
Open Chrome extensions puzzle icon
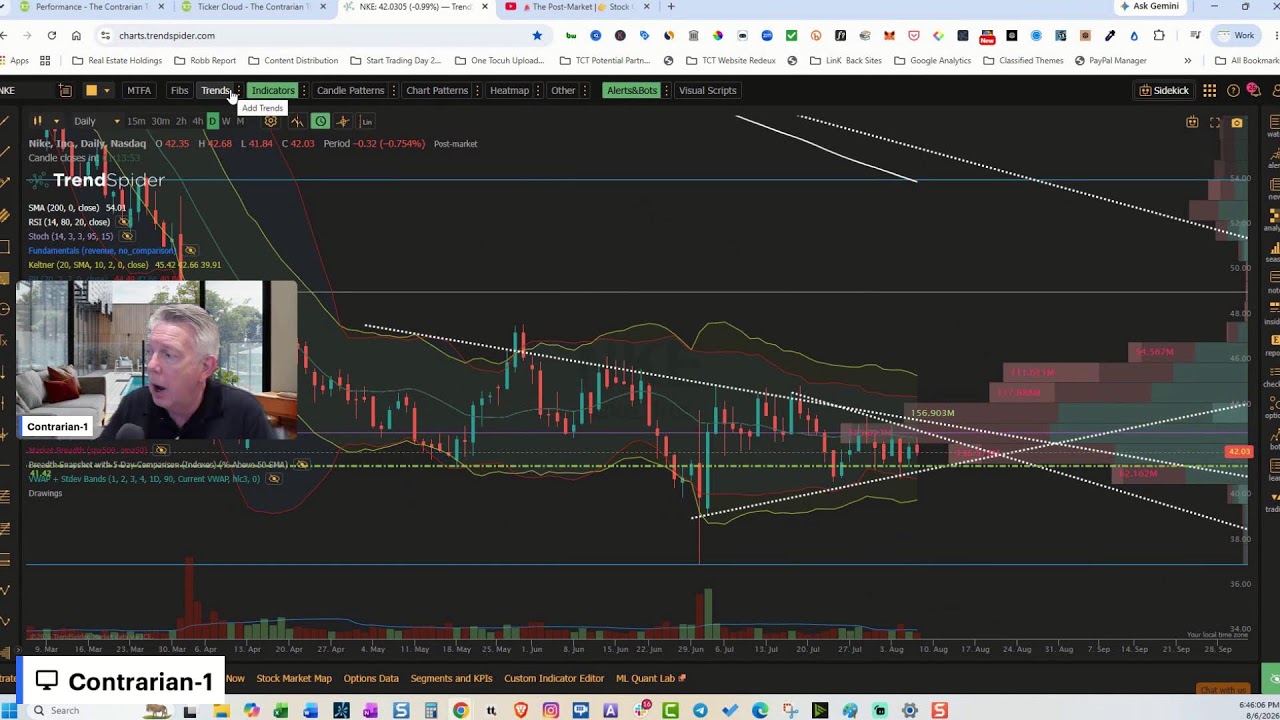click(1159, 35)
